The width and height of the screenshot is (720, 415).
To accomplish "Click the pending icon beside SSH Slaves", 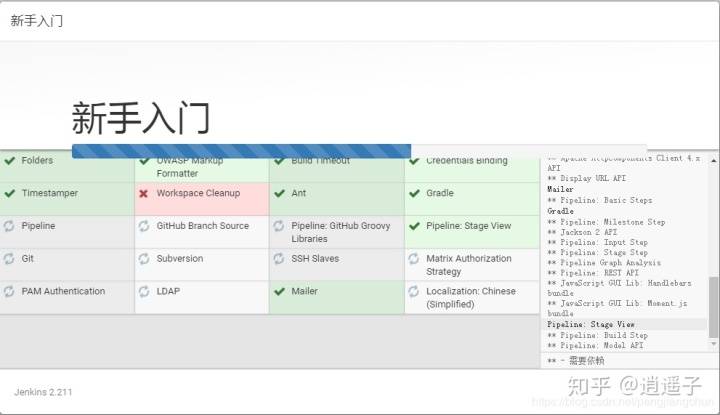I will [279, 259].
